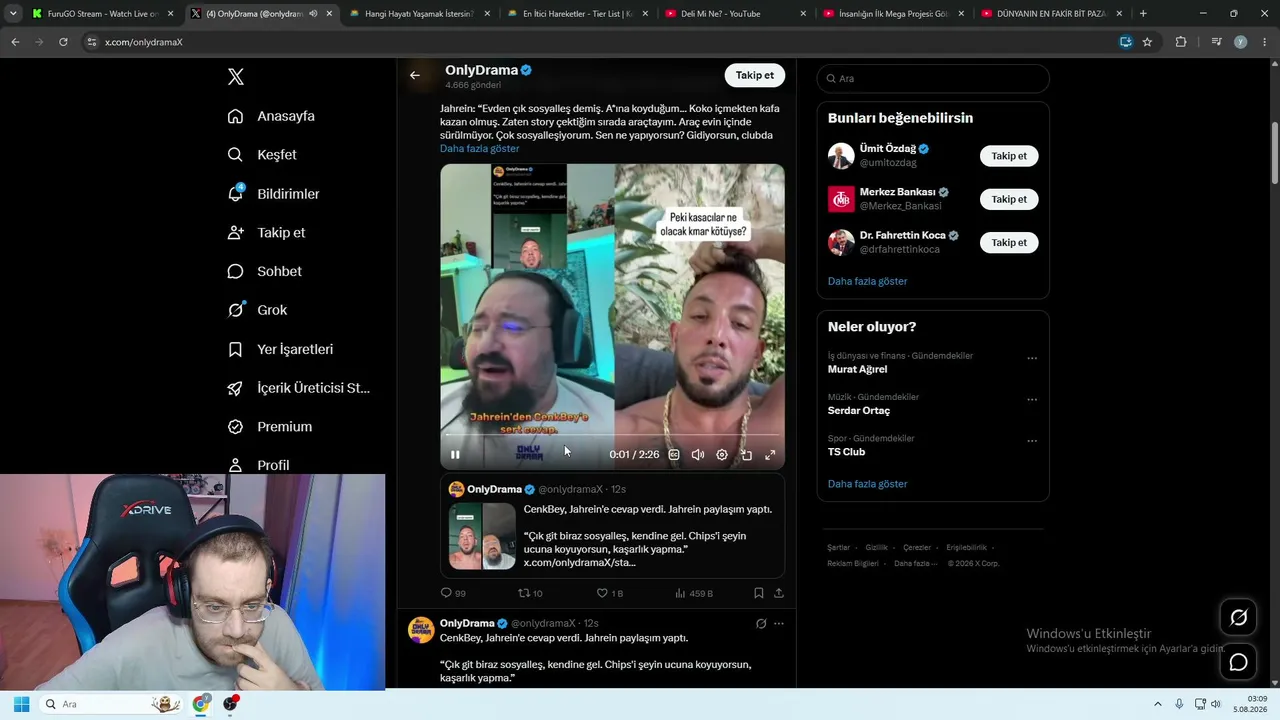Image resolution: width=1280 pixels, height=720 pixels.
Task: Open Keşfet explore page
Action: point(262,155)
